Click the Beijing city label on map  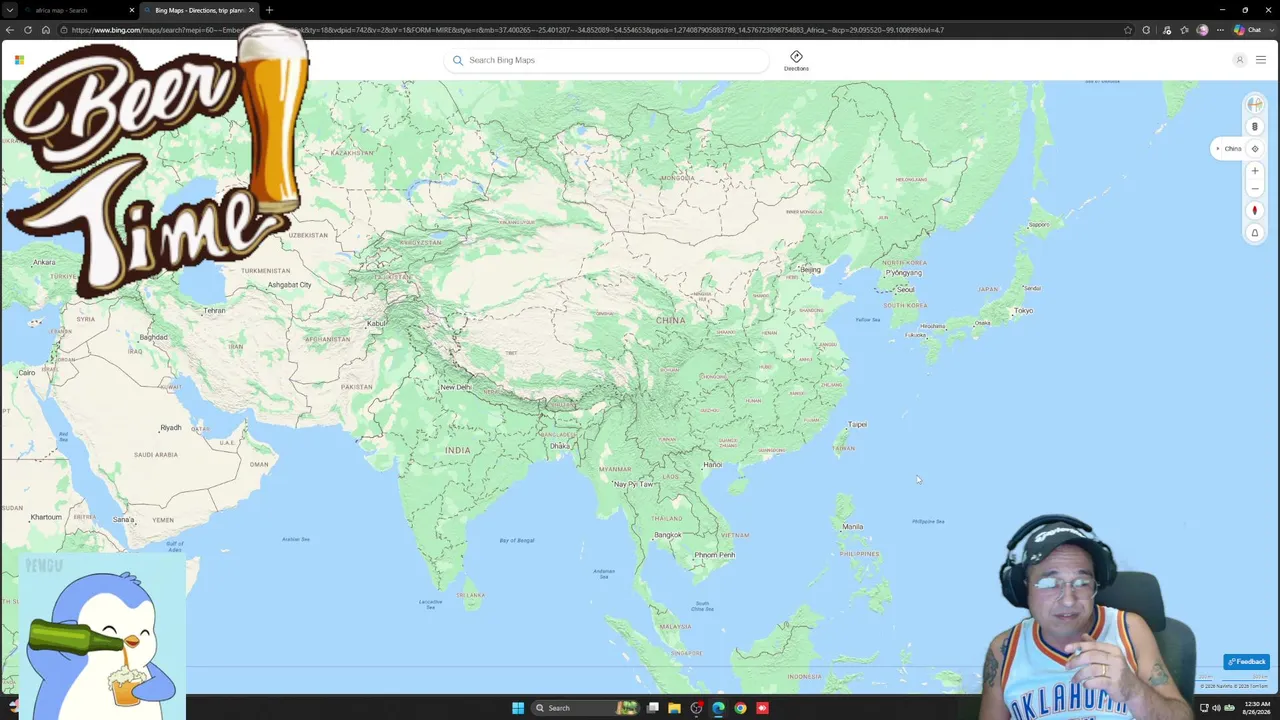pyautogui.click(x=810, y=270)
